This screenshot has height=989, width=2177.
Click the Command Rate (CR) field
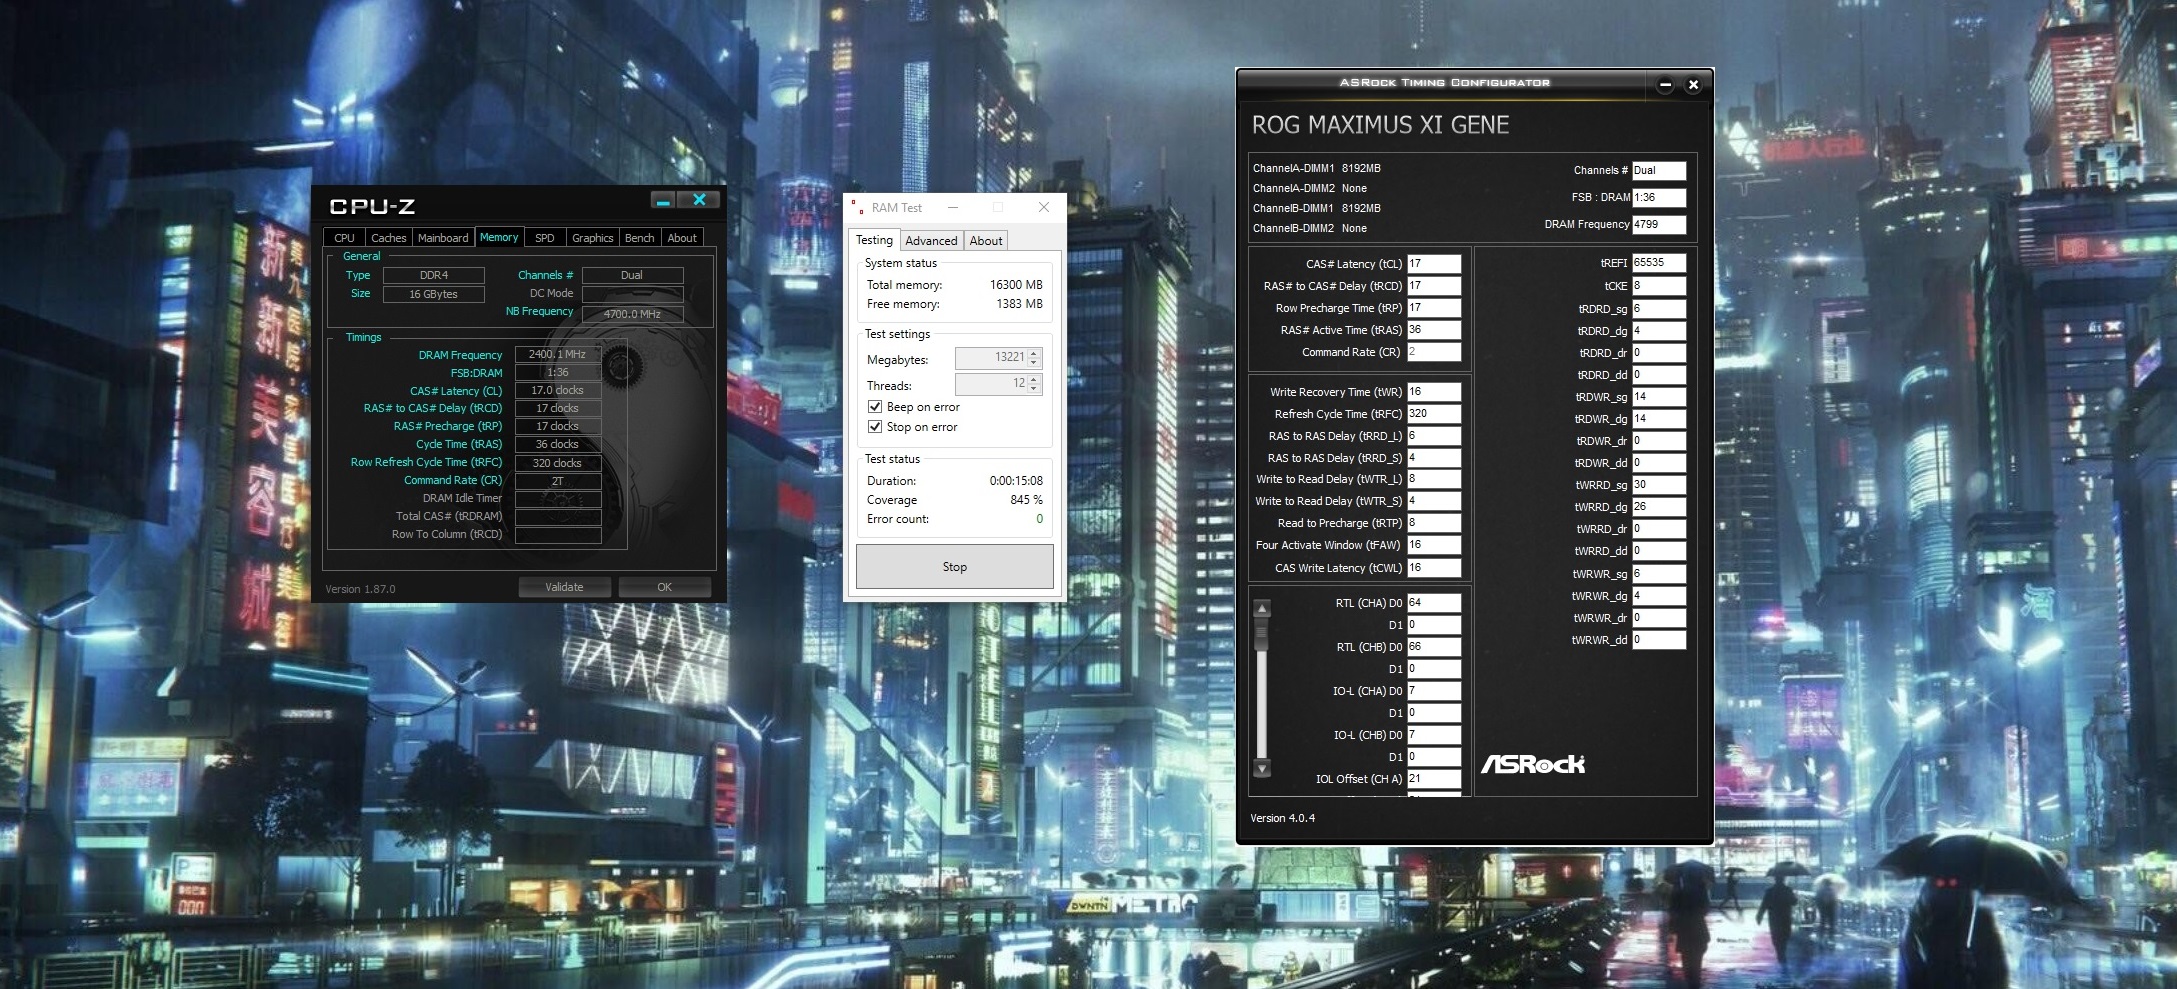(x=1434, y=352)
